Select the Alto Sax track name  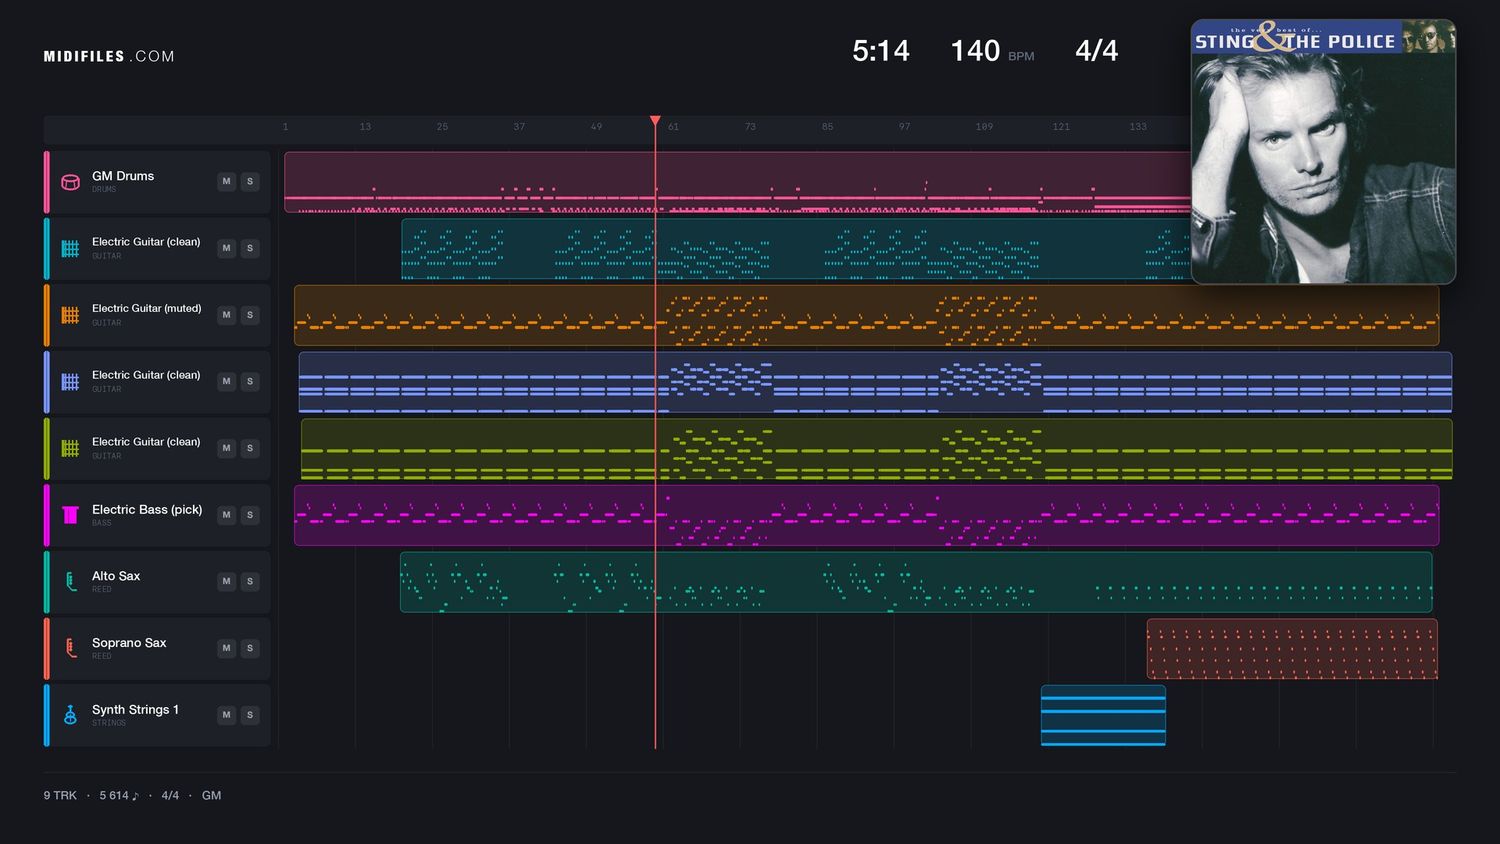coord(116,576)
